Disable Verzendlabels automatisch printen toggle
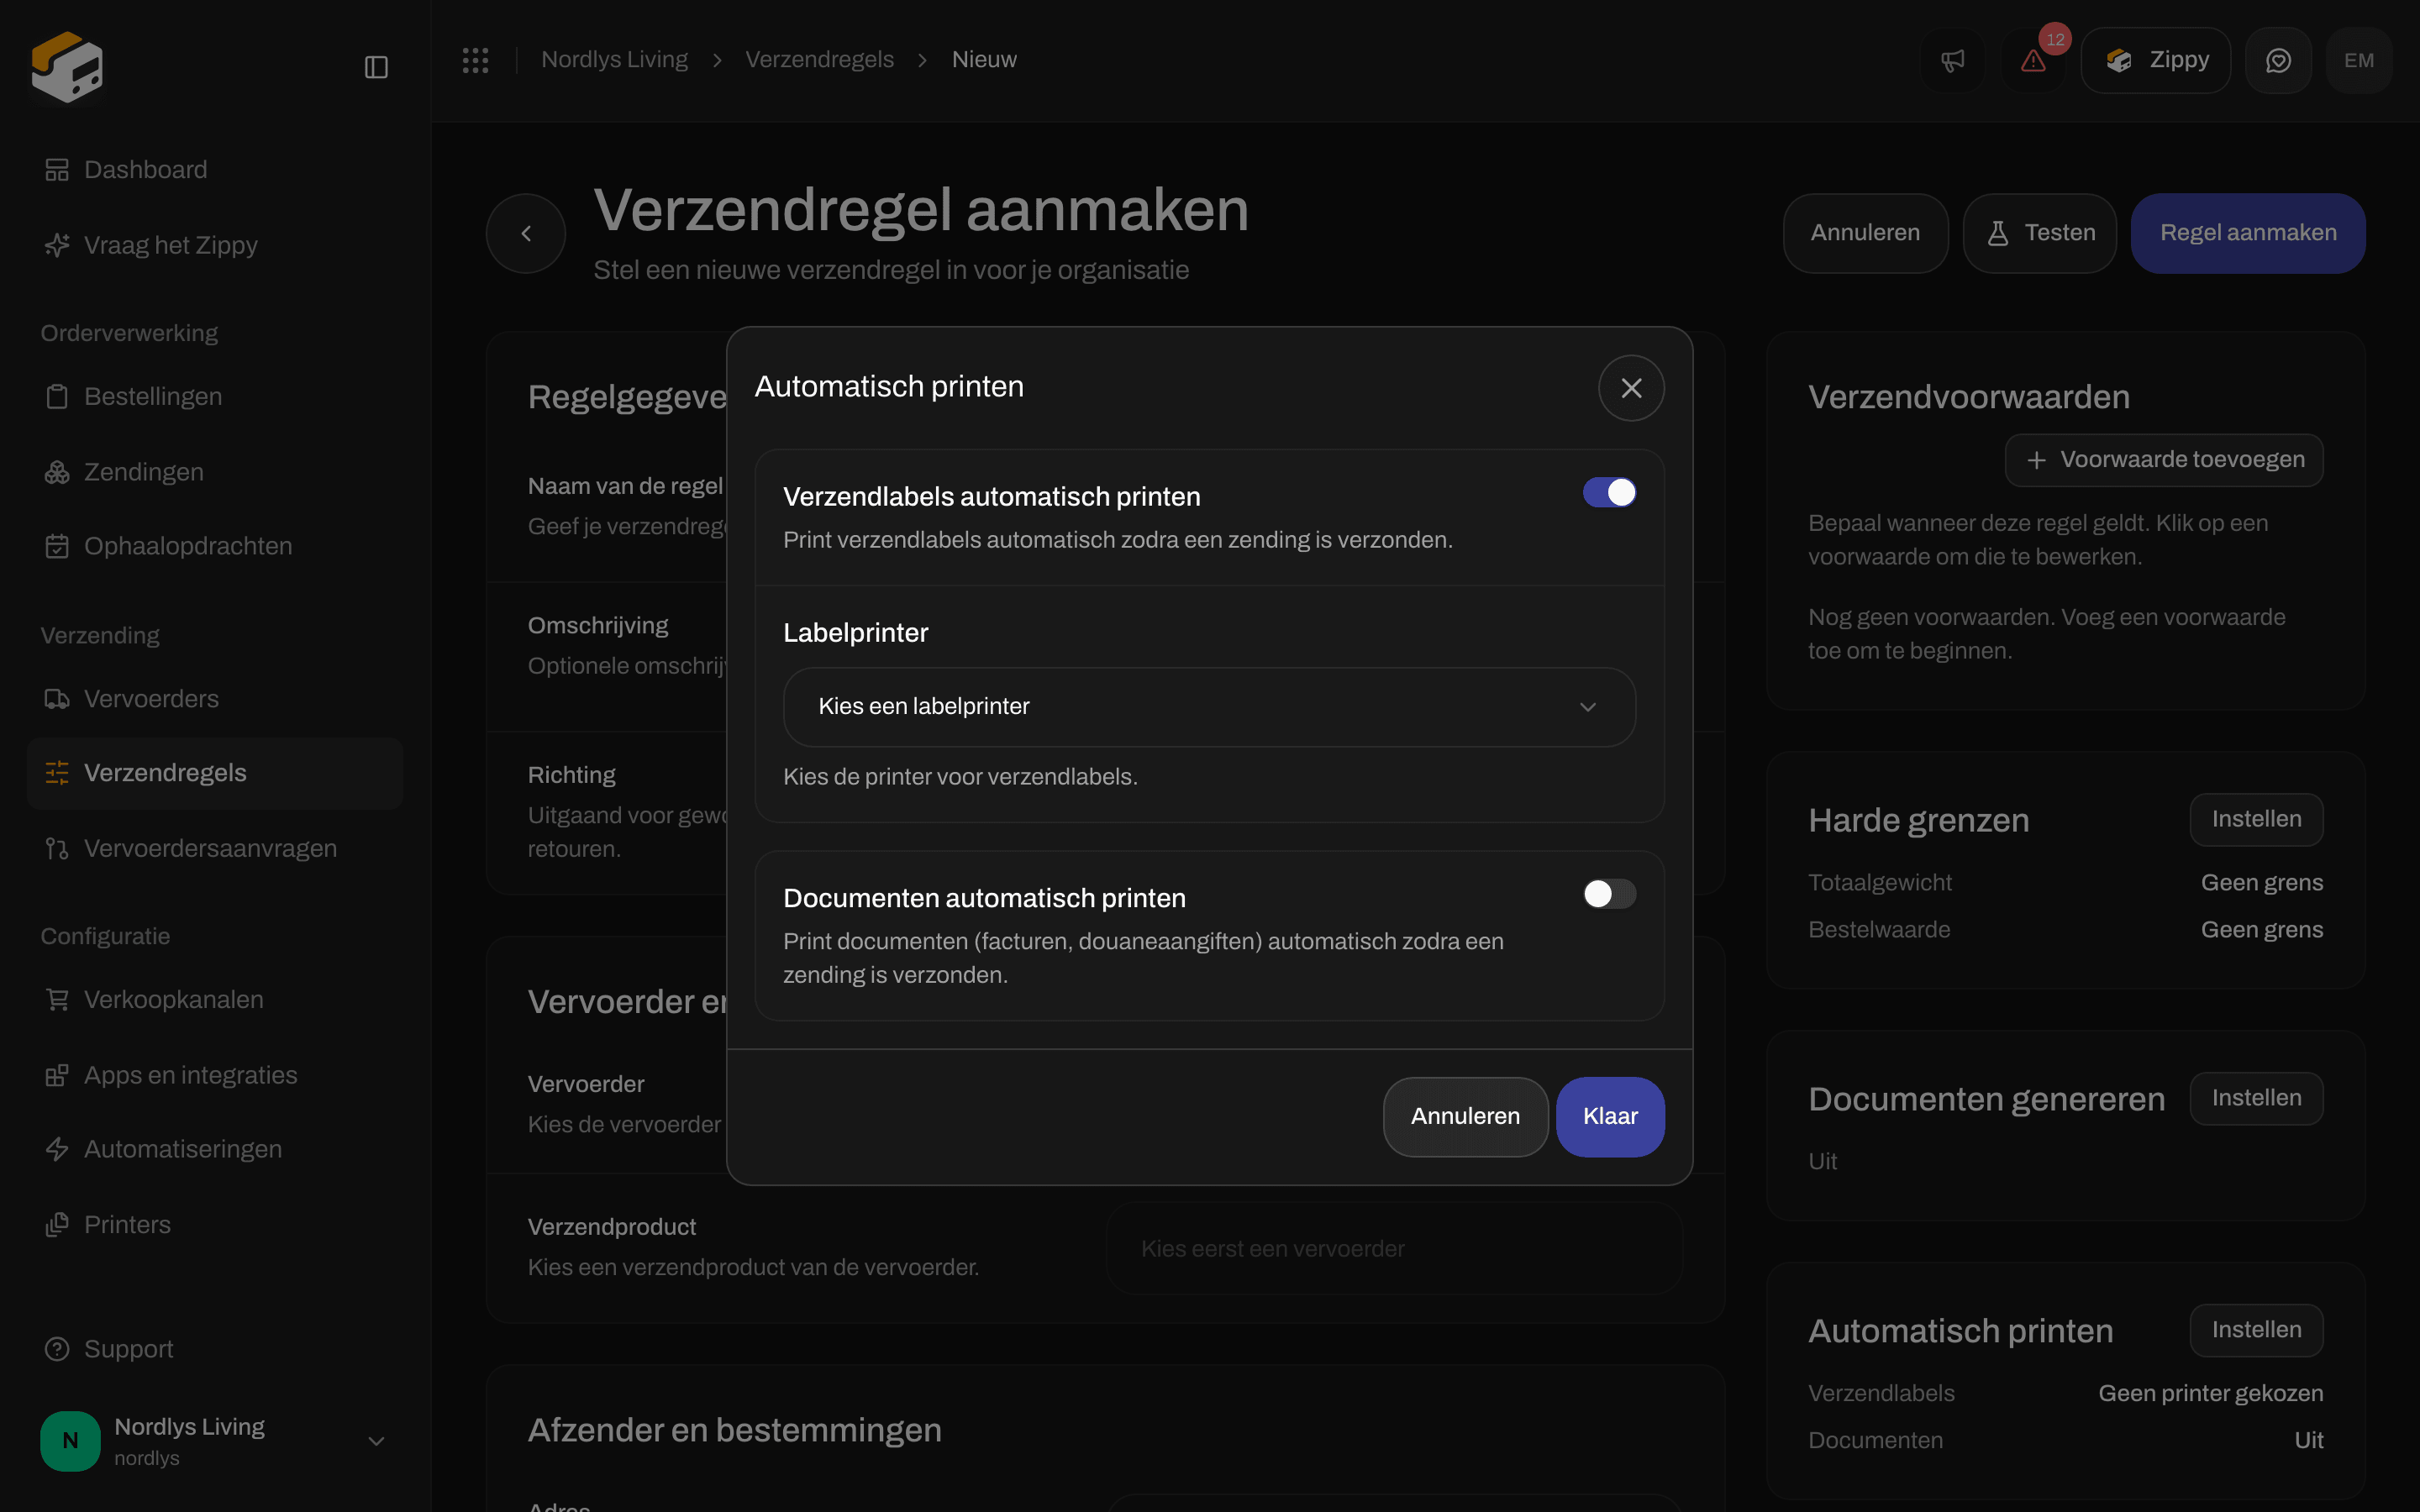Screen dimensions: 2420x1512 1609,493
